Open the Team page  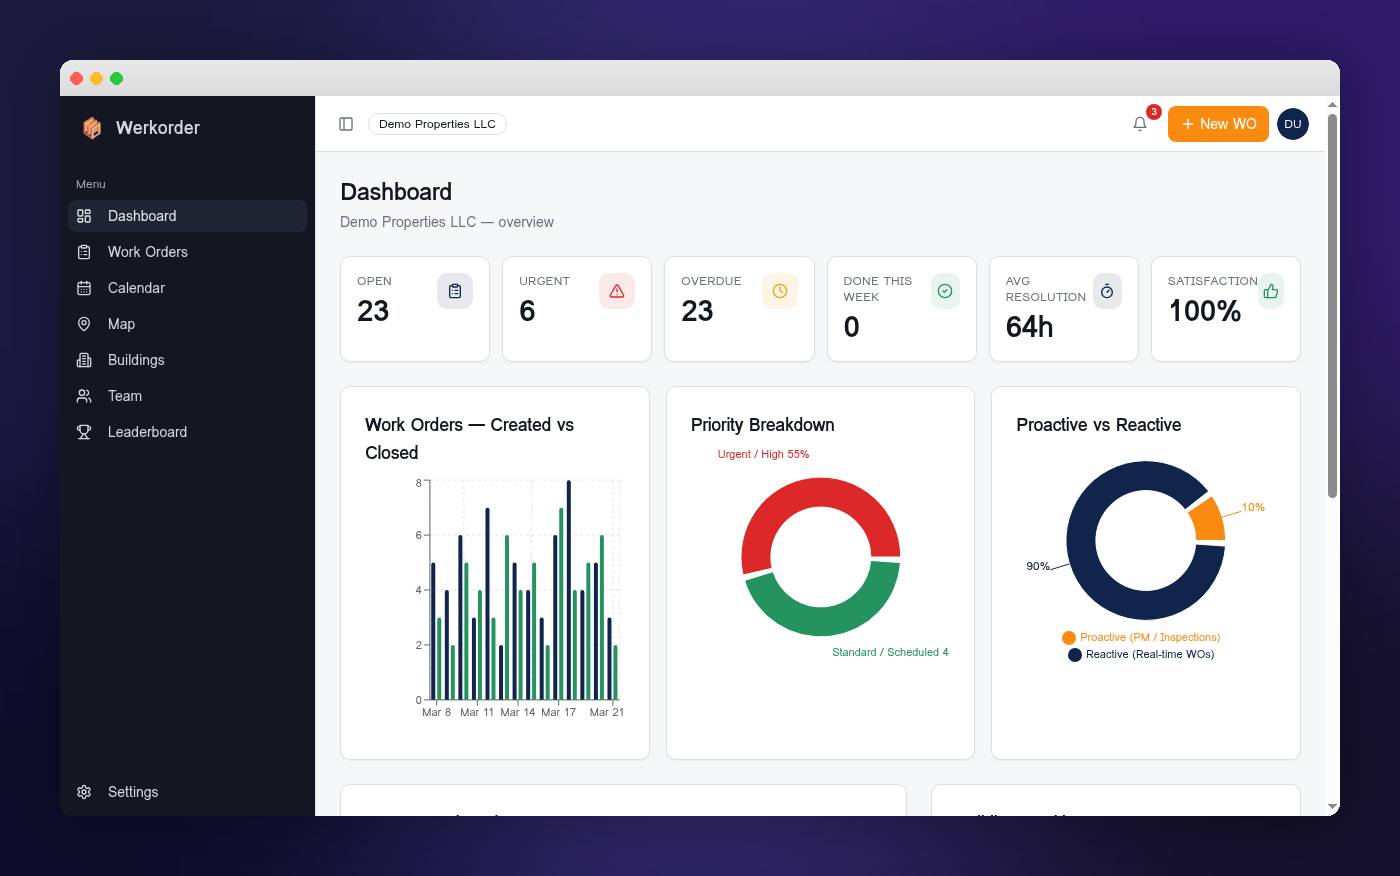tap(187, 396)
